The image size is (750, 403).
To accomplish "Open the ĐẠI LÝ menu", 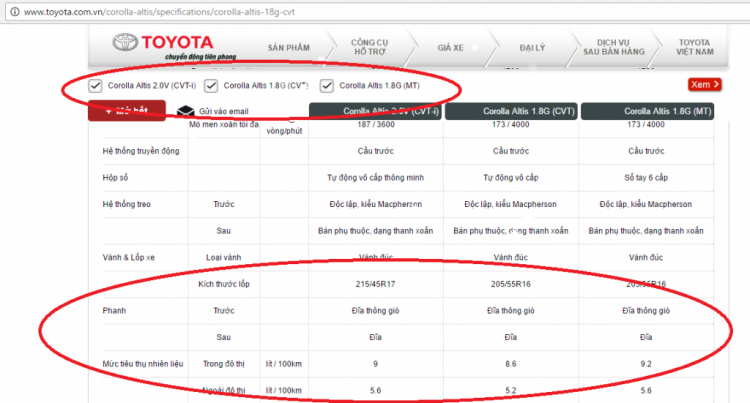I will tap(532, 47).
